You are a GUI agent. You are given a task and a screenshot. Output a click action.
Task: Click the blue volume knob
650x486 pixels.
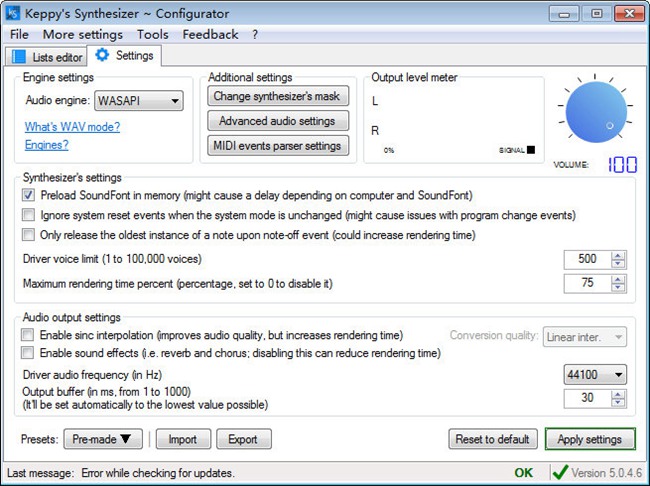[596, 112]
